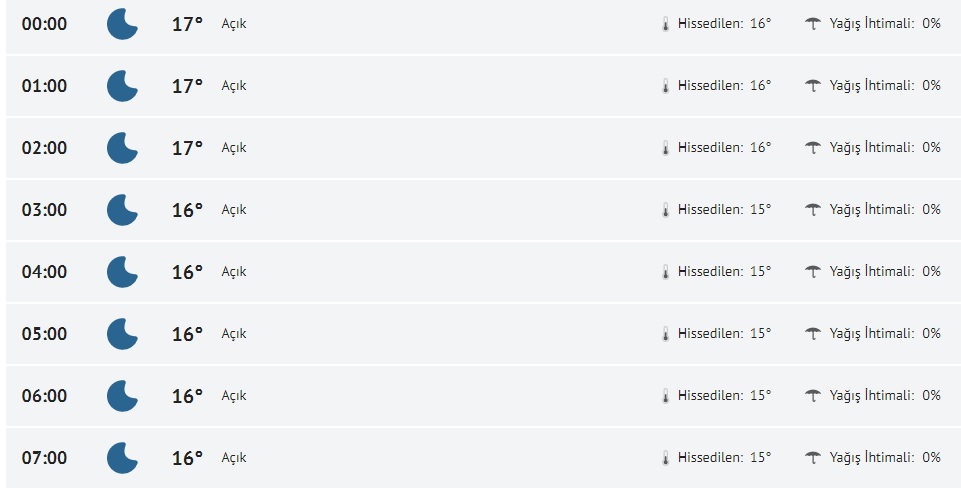Viewport: 961px width, 490px height.
Task: Click 'Hissedilen: 15°' in the 03:00 row
Action: (x=724, y=210)
